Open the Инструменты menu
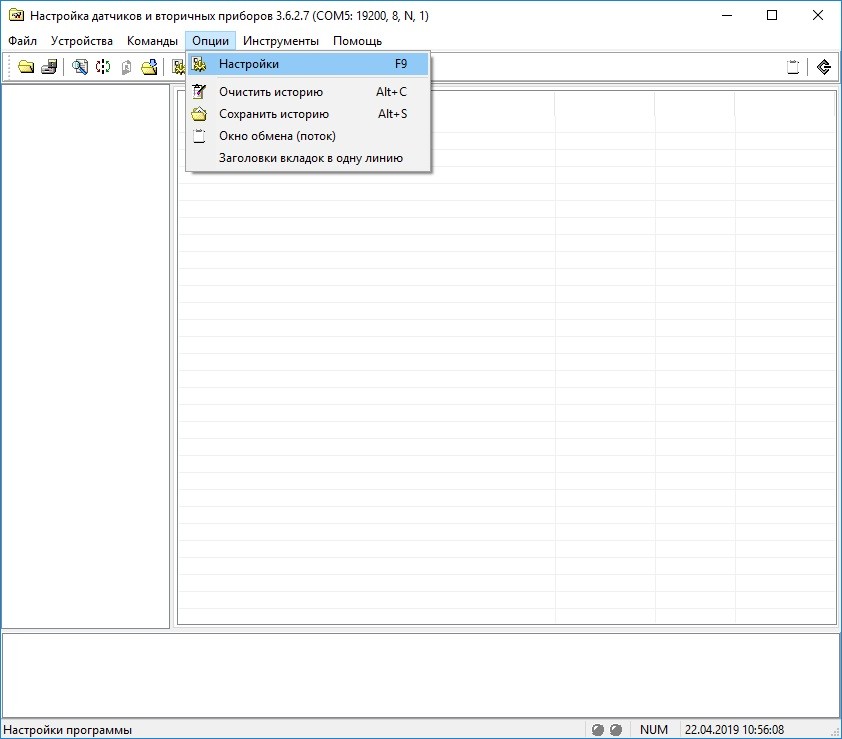 [x=280, y=41]
